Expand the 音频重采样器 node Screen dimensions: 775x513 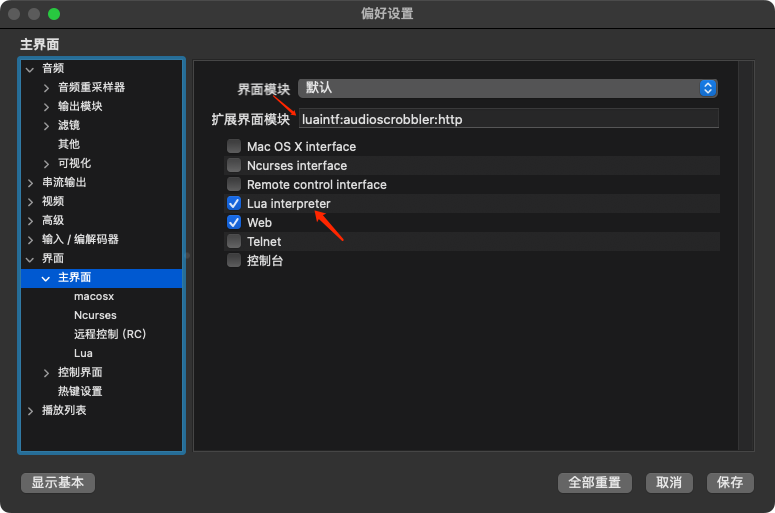coord(46,88)
